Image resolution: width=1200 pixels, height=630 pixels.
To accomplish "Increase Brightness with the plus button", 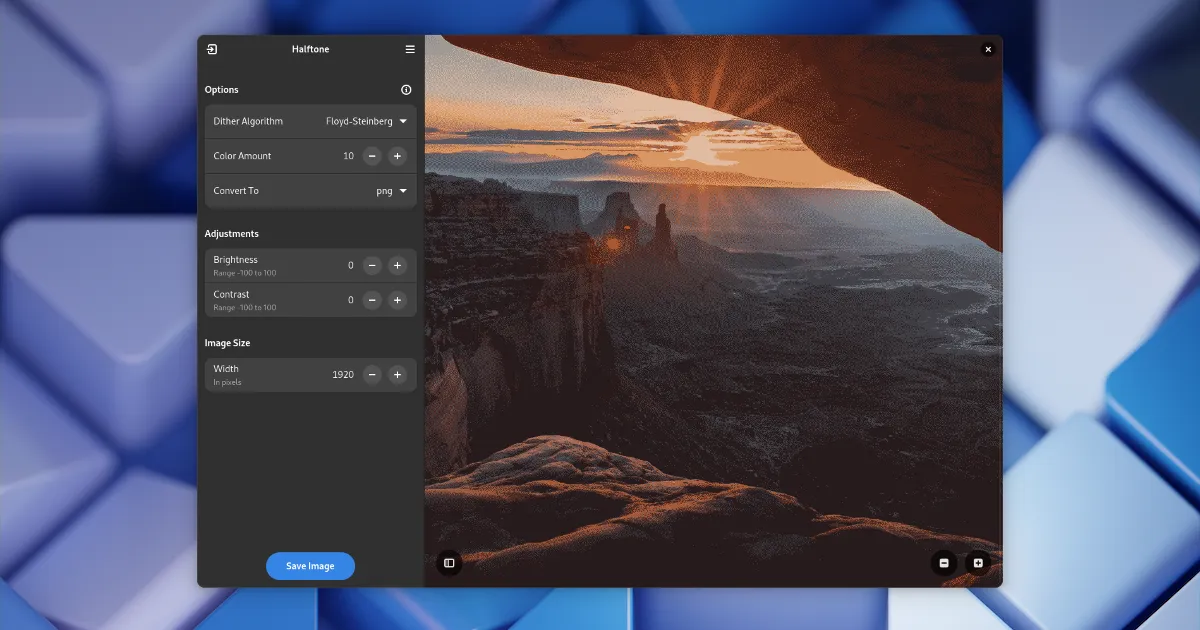I will pos(397,266).
